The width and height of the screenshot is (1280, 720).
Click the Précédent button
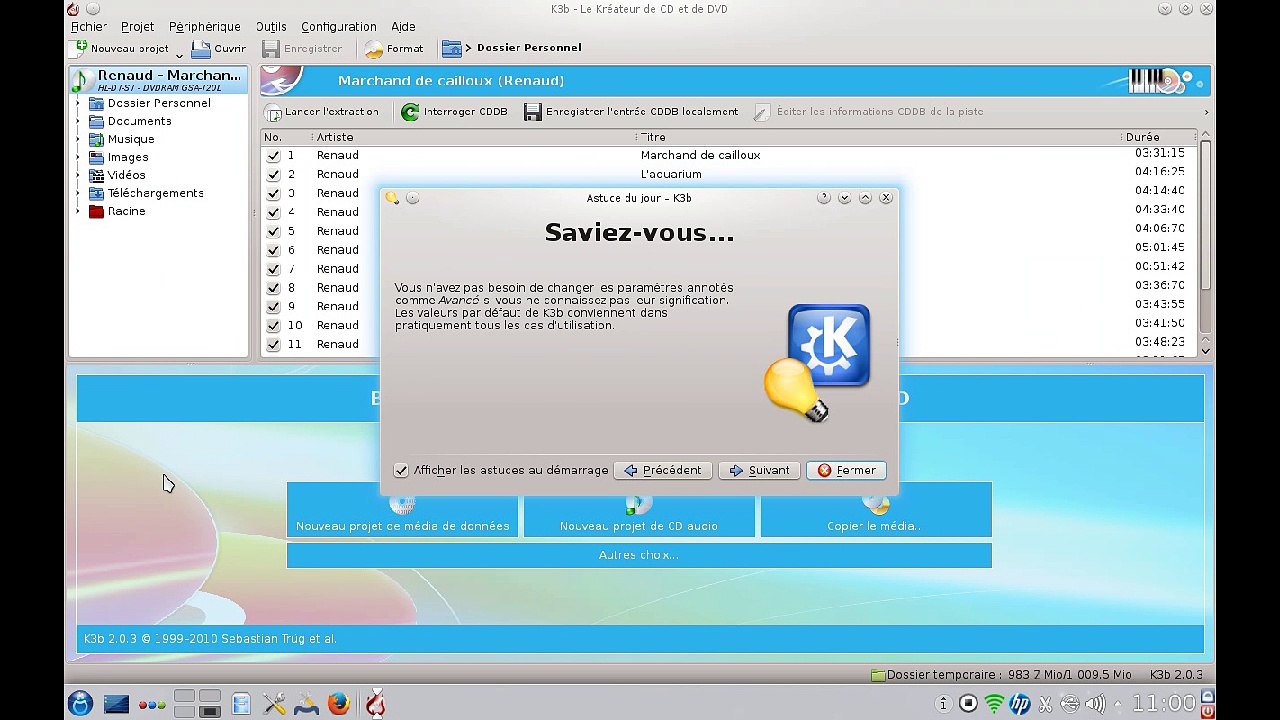[x=662, y=470]
